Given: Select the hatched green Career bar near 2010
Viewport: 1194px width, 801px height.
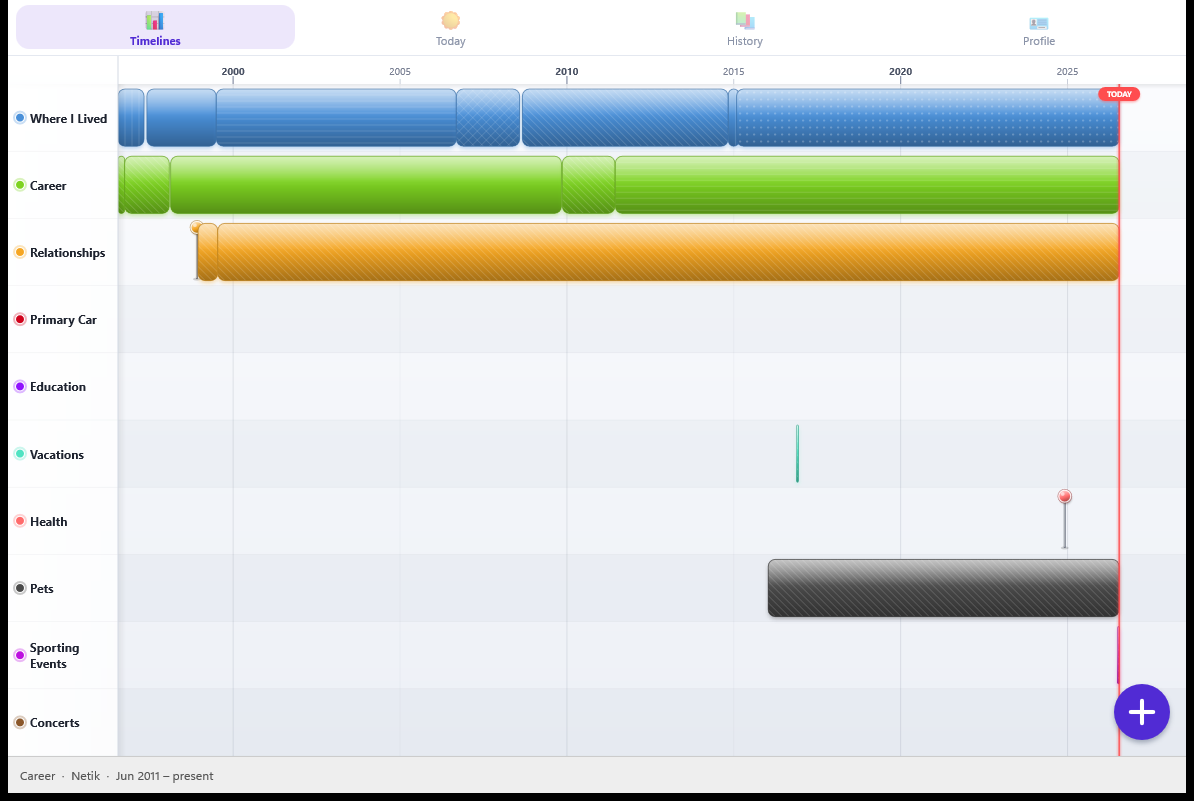Looking at the screenshot, I should pyautogui.click(x=589, y=185).
